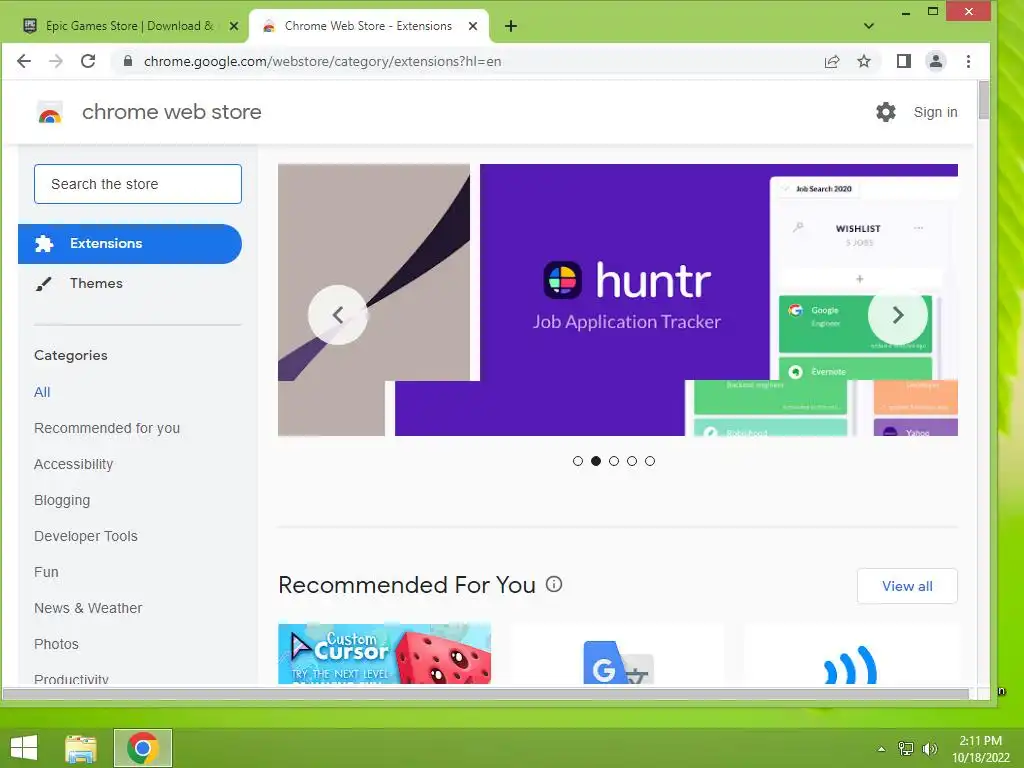Click the horizontal page scrollbar
1024x768 pixels.
pyautogui.click(x=486, y=694)
